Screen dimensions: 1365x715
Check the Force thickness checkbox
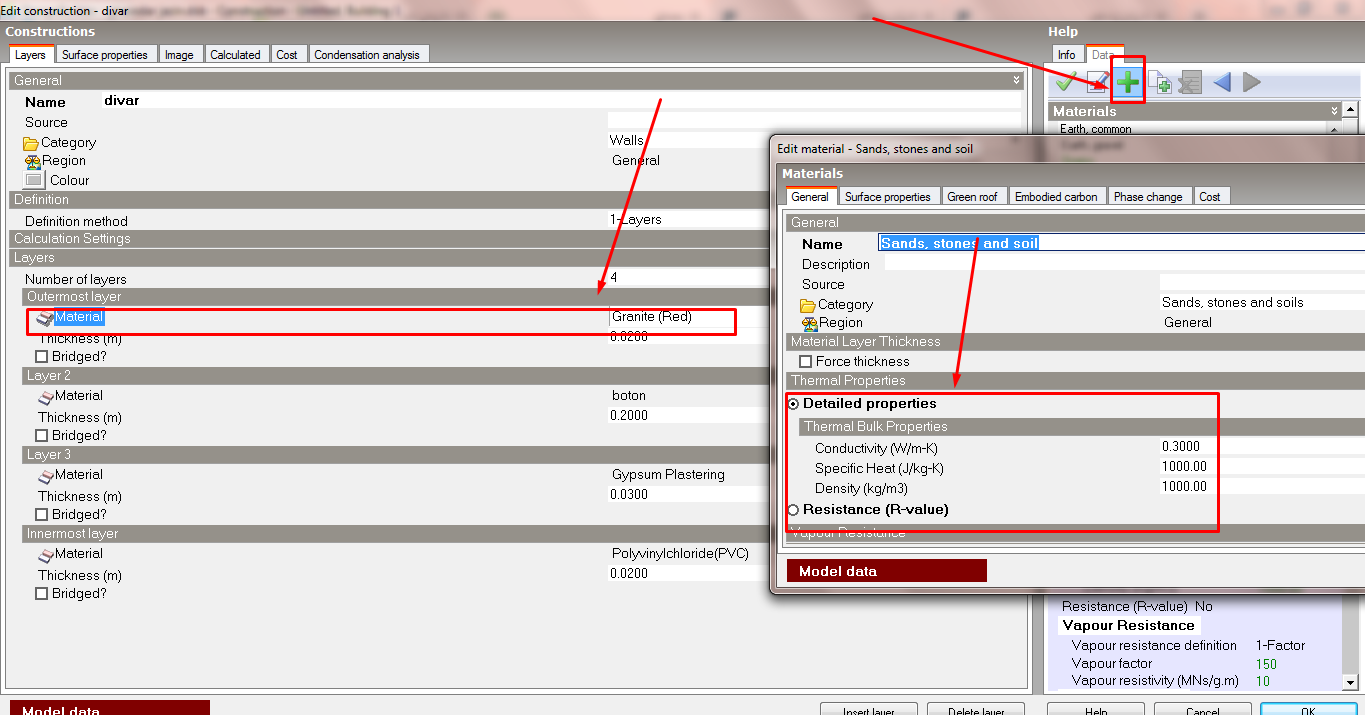[806, 361]
